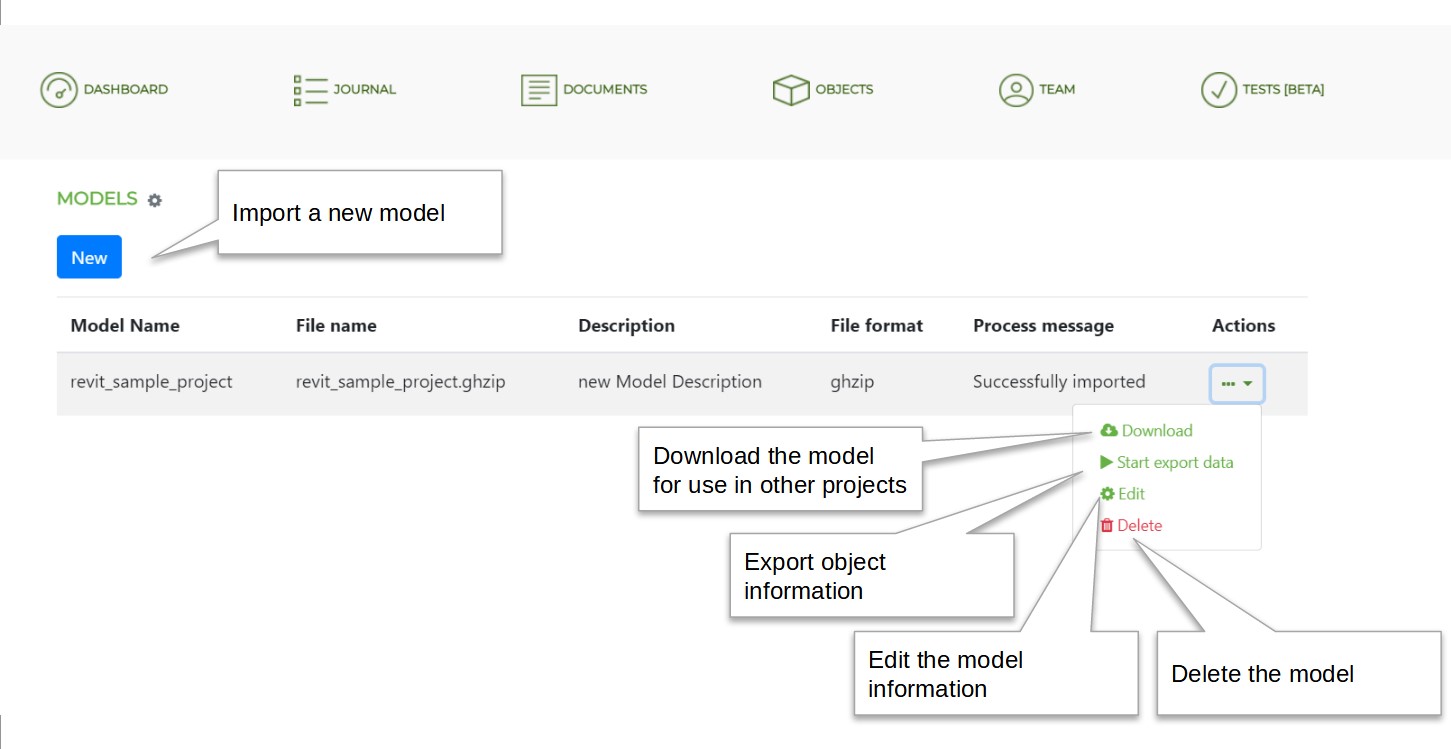The image size is (1451, 749).
Task: Click the MODELS heading
Action: [97, 198]
